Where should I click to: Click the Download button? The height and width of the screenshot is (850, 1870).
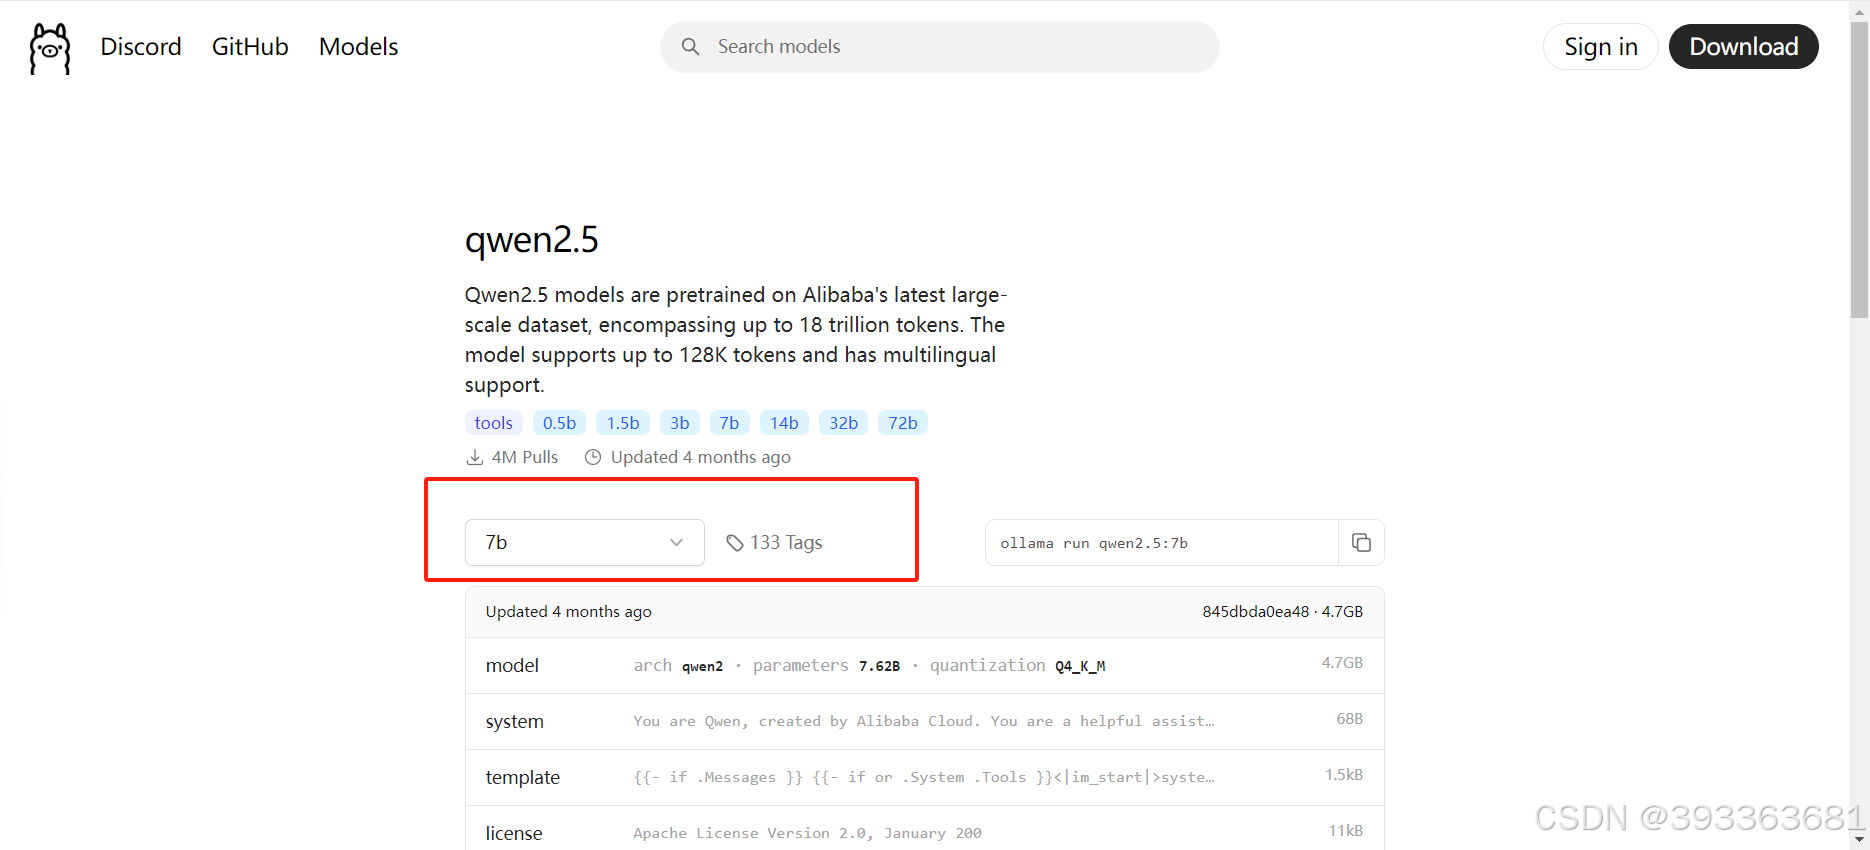1743,47
